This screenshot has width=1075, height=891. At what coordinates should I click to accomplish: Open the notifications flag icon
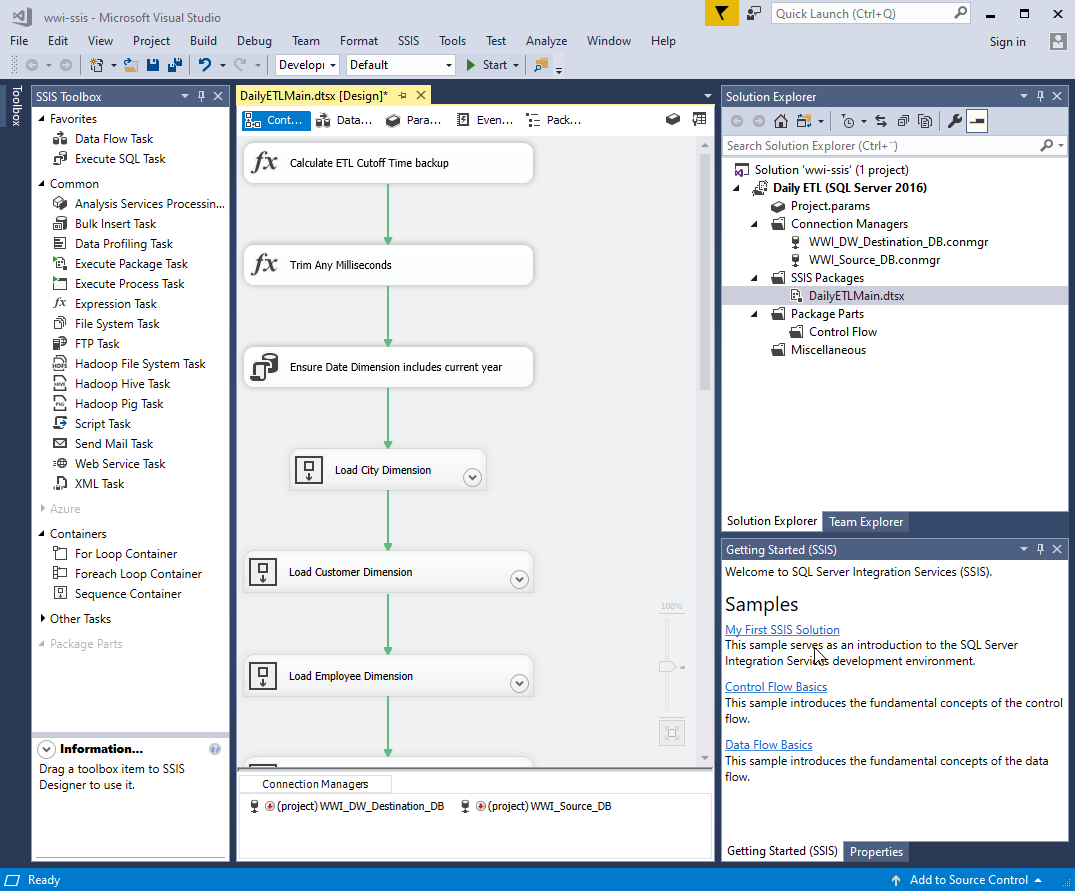pyautogui.click(x=721, y=14)
